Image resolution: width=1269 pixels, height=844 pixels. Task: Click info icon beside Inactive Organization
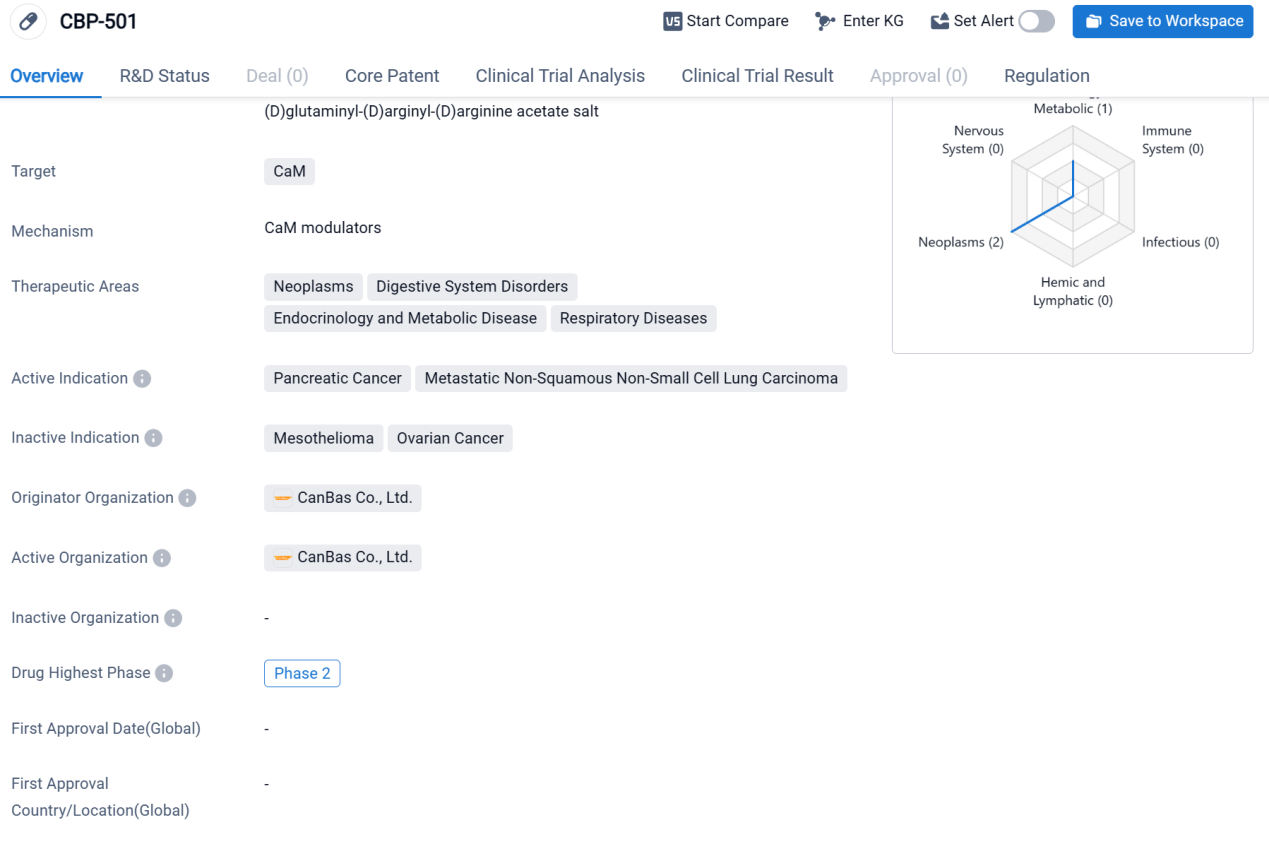pos(173,618)
